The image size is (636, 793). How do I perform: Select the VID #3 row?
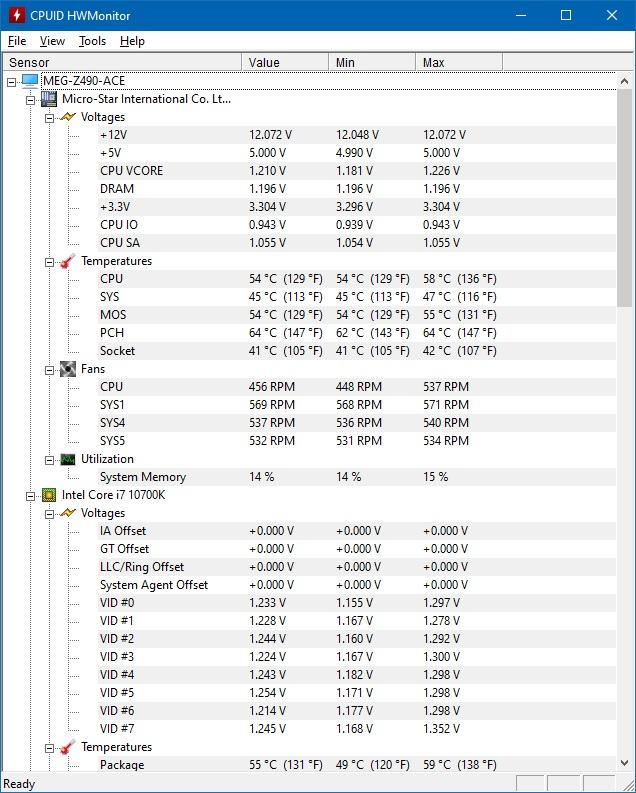click(x=357, y=657)
